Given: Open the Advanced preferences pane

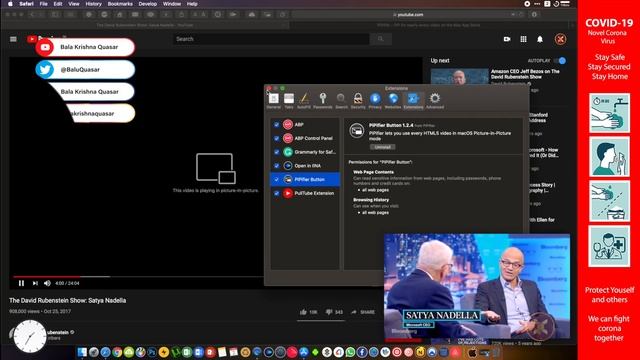Looking at the screenshot, I should click(x=435, y=100).
